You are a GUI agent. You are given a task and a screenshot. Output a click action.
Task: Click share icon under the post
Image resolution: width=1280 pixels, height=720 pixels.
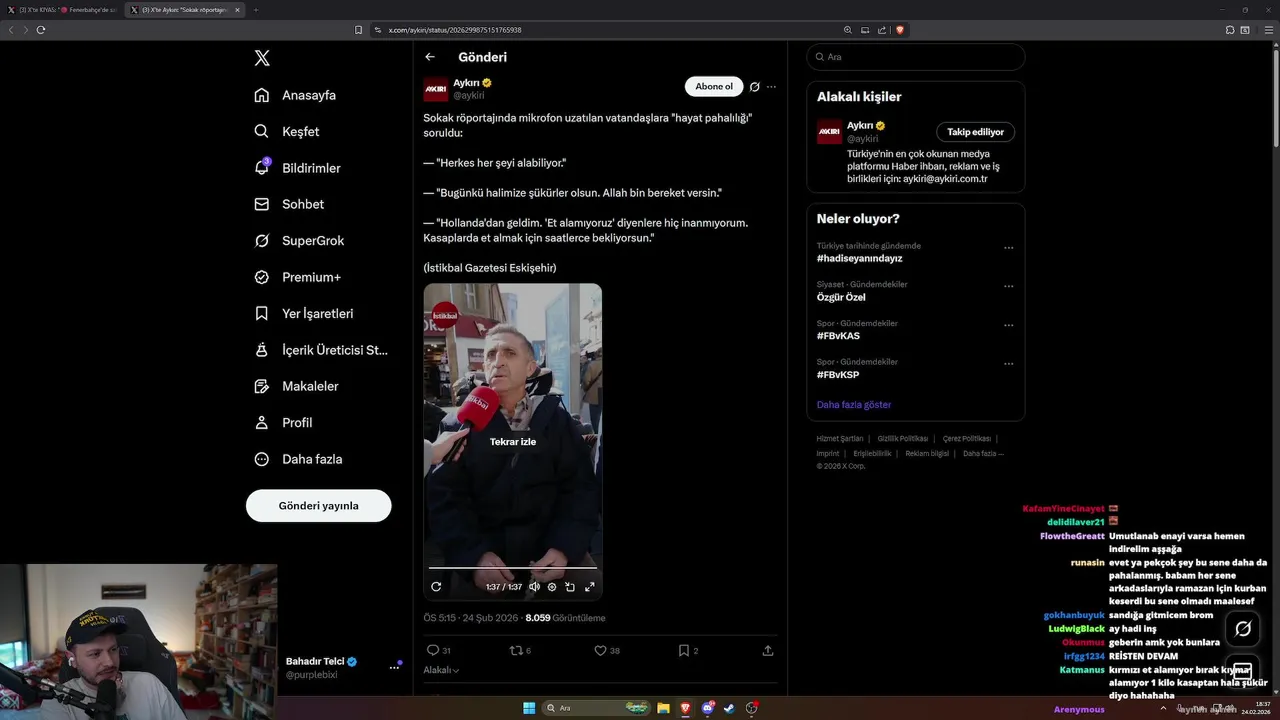click(x=768, y=650)
